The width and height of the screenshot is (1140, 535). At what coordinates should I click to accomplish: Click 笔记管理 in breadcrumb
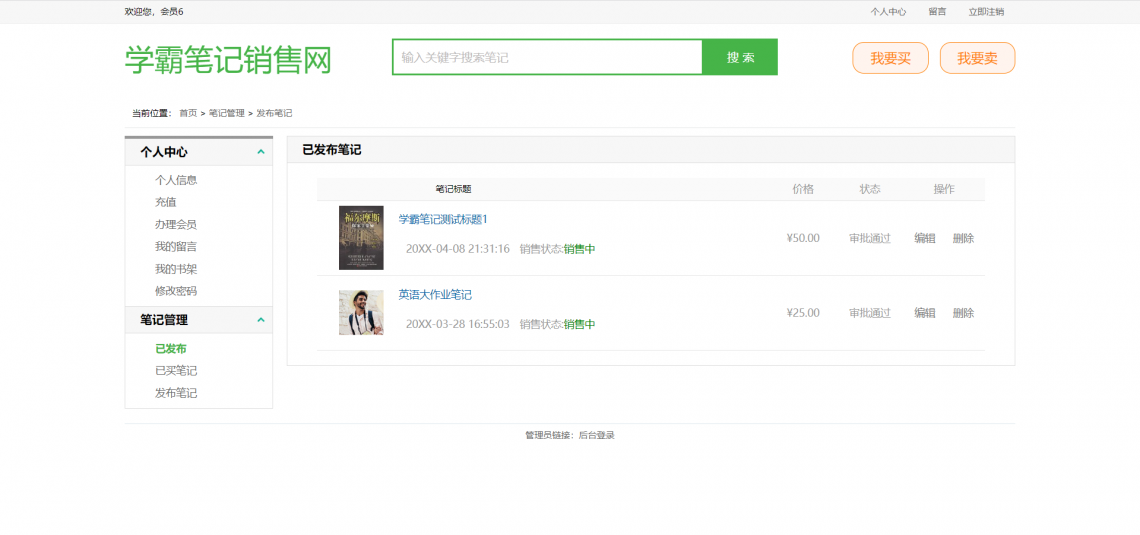(226, 113)
